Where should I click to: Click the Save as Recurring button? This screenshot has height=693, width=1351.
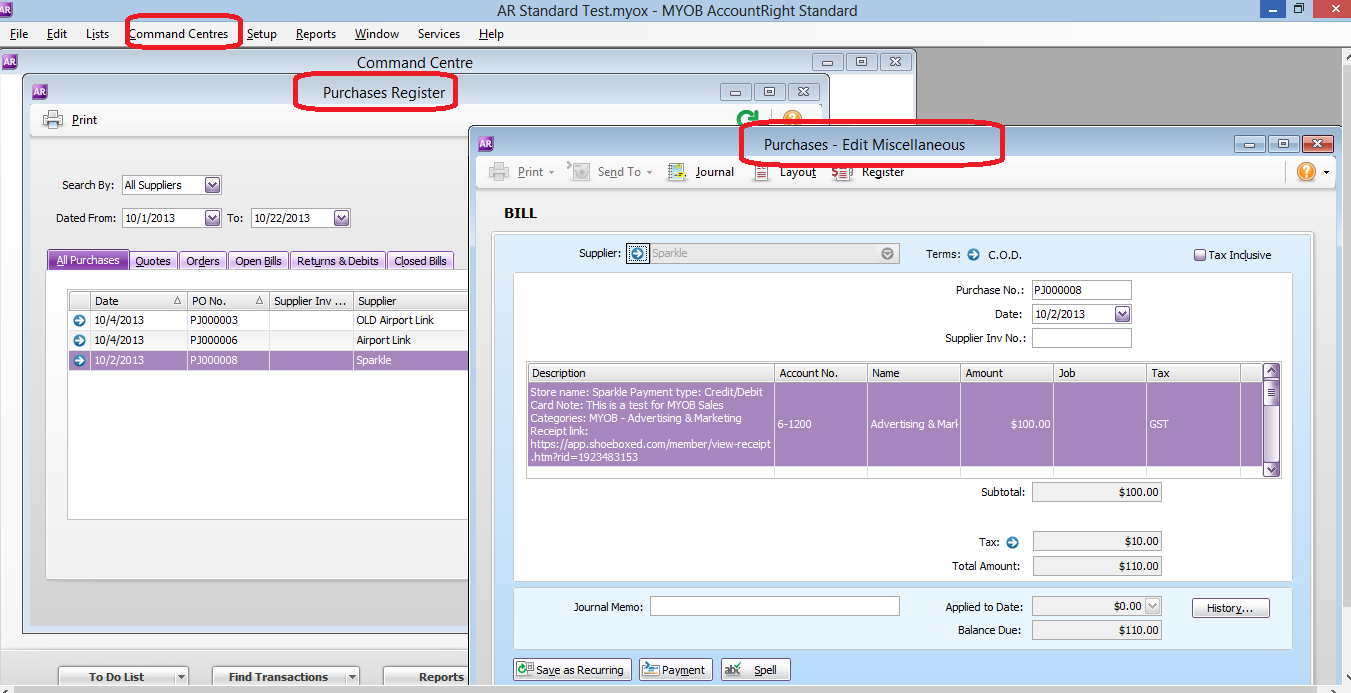pyautogui.click(x=573, y=670)
